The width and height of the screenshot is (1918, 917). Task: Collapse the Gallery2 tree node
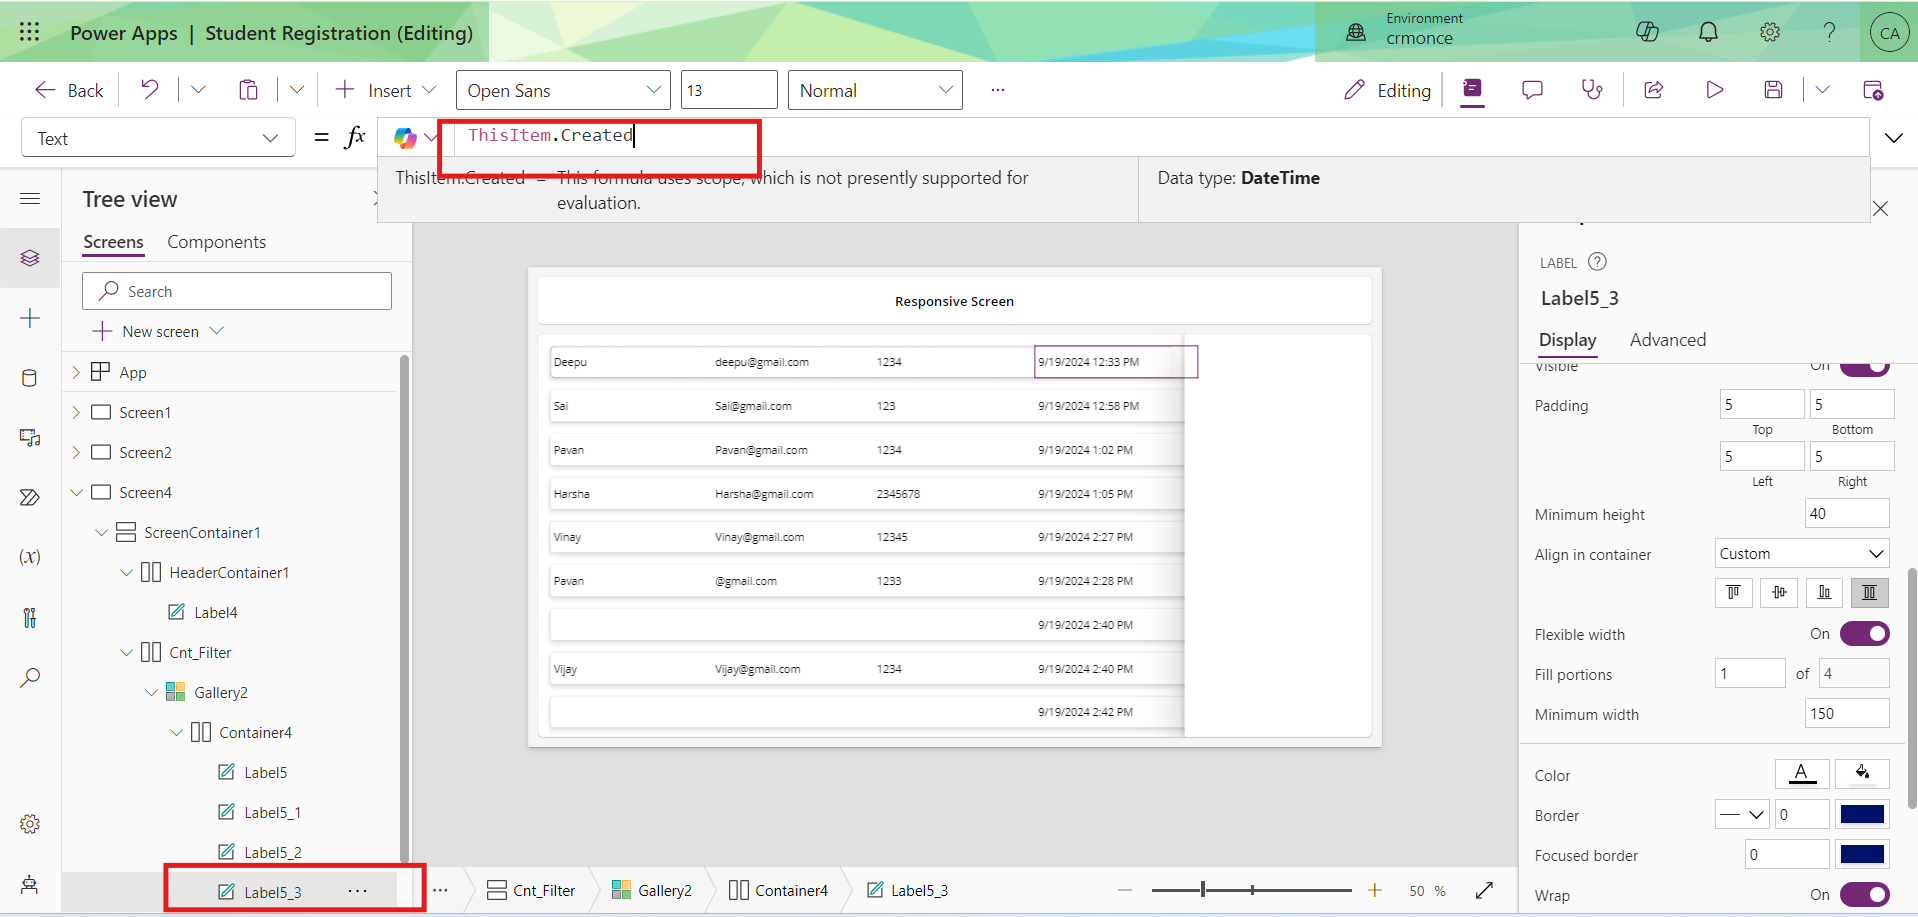[x=151, y=692]
